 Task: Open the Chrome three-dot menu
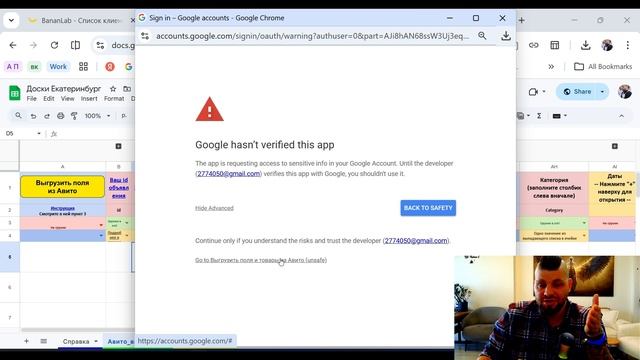[x=628, y=45]
